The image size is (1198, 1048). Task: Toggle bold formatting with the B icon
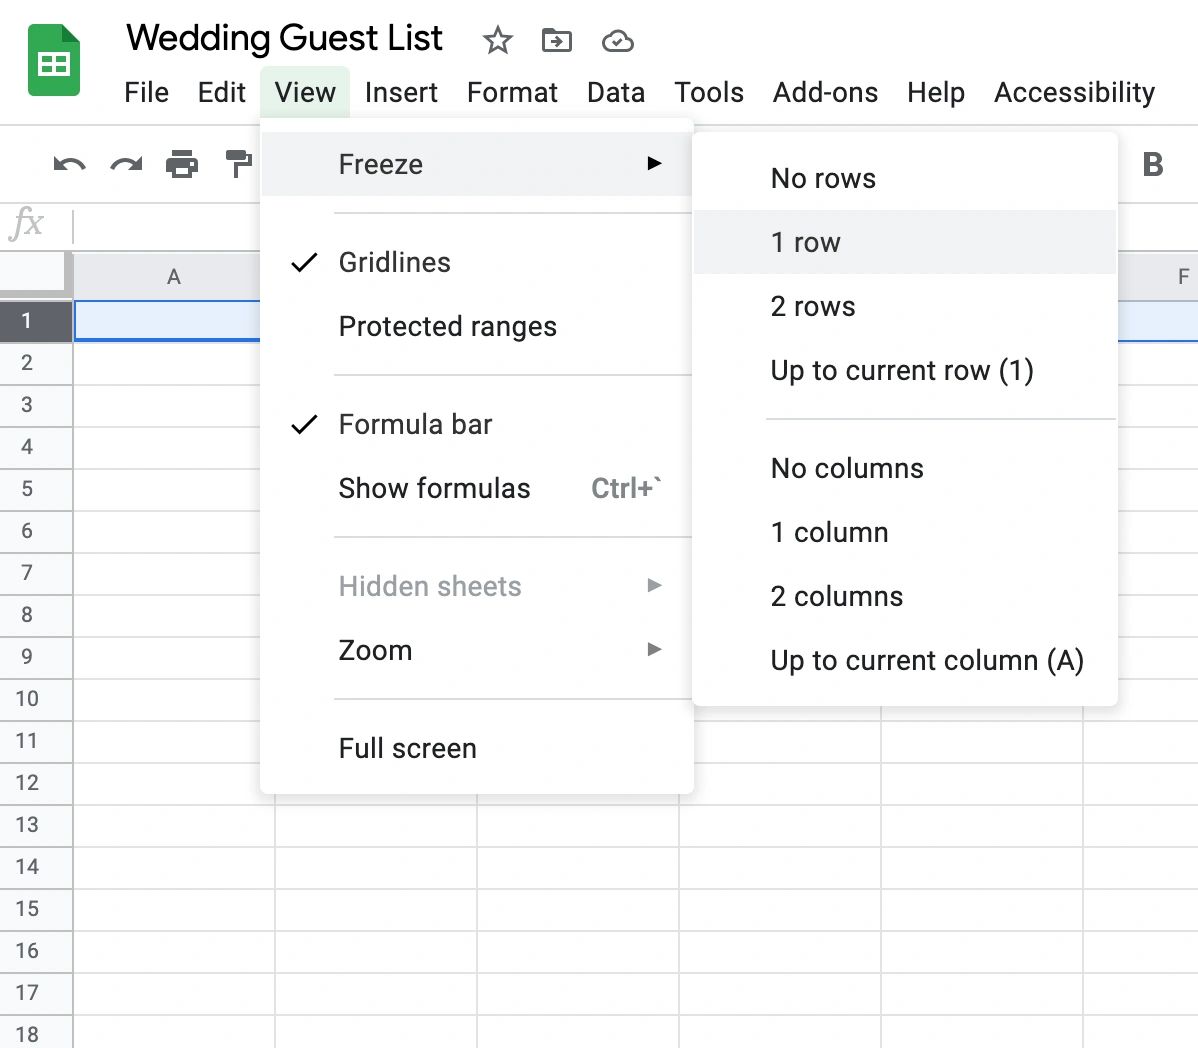point(1154,164)
